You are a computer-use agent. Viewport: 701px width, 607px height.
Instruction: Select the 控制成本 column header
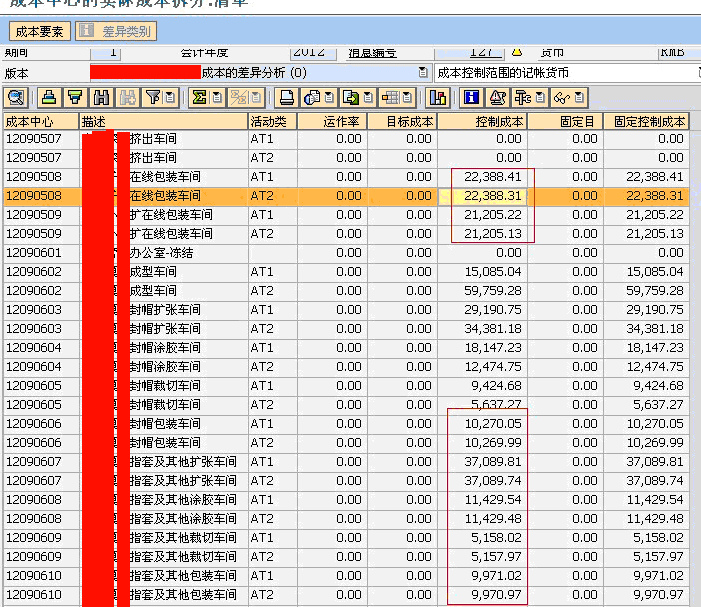483,122
